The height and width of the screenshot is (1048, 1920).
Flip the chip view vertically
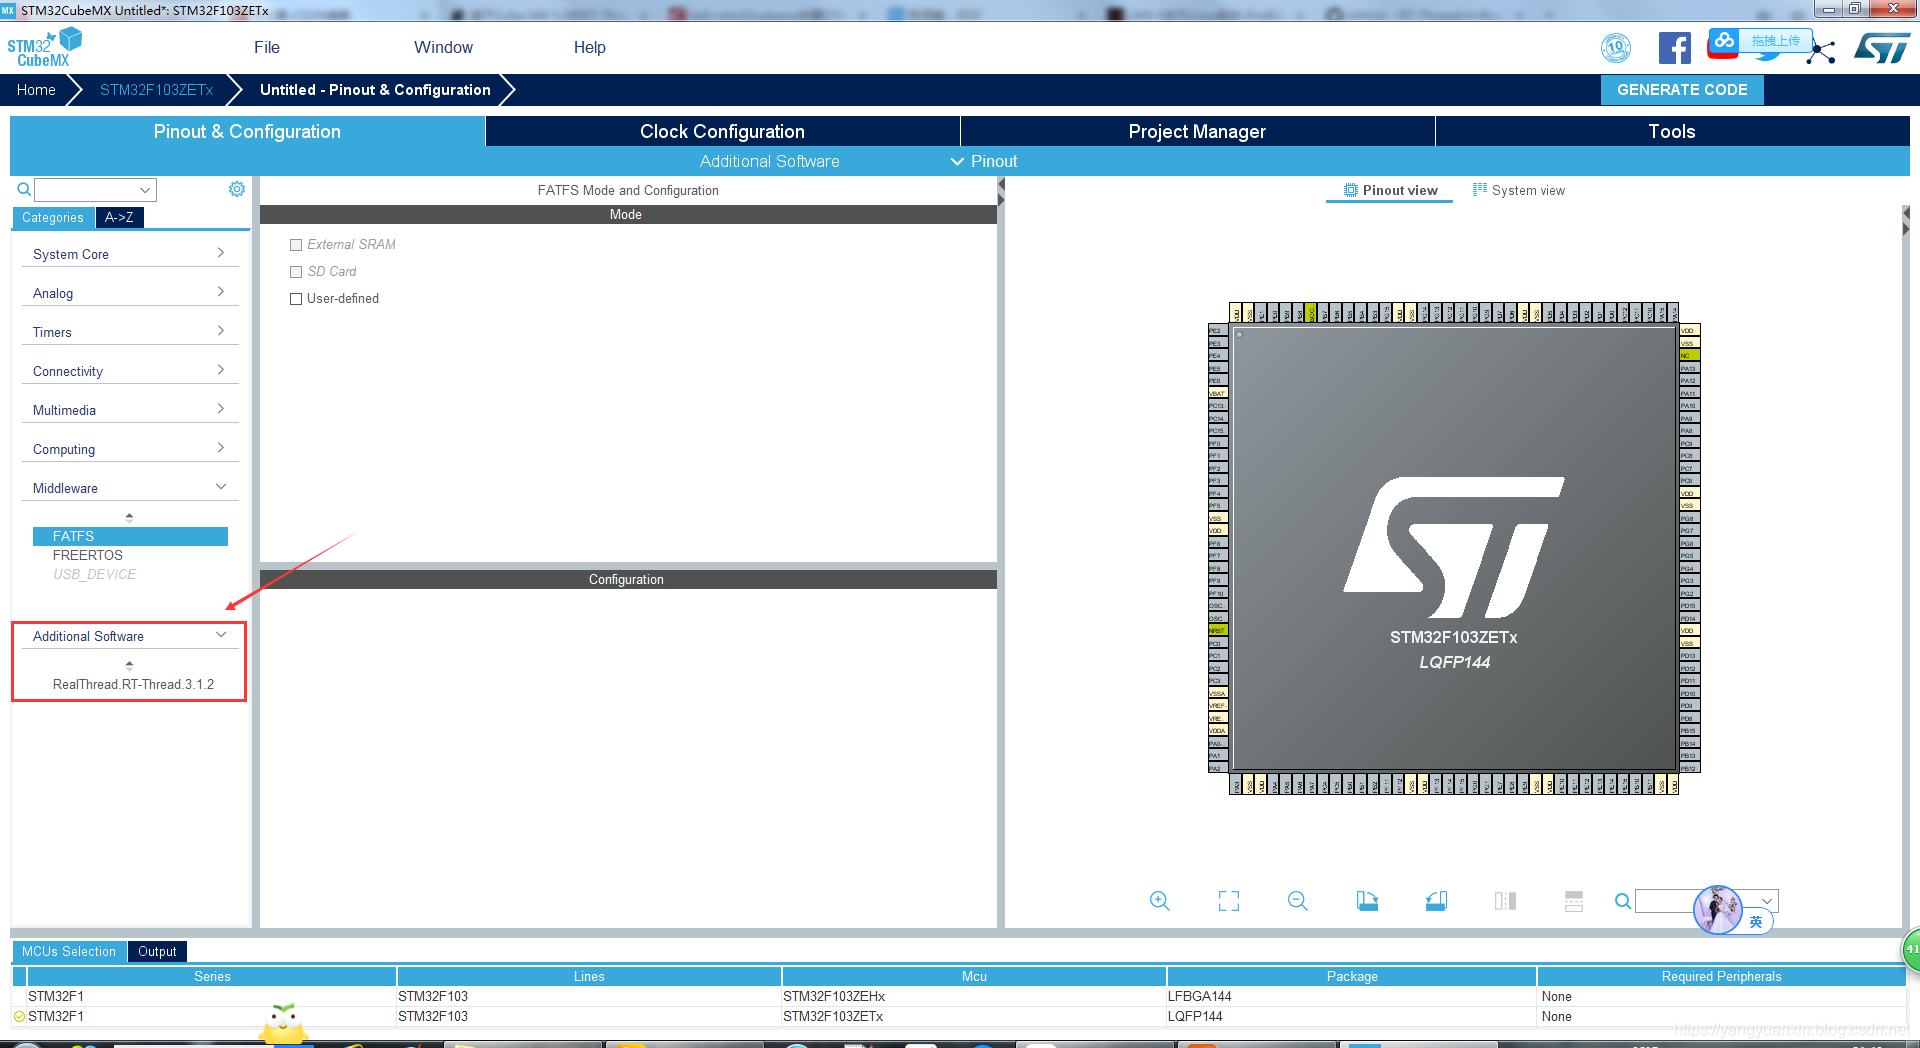point(1574,901)
